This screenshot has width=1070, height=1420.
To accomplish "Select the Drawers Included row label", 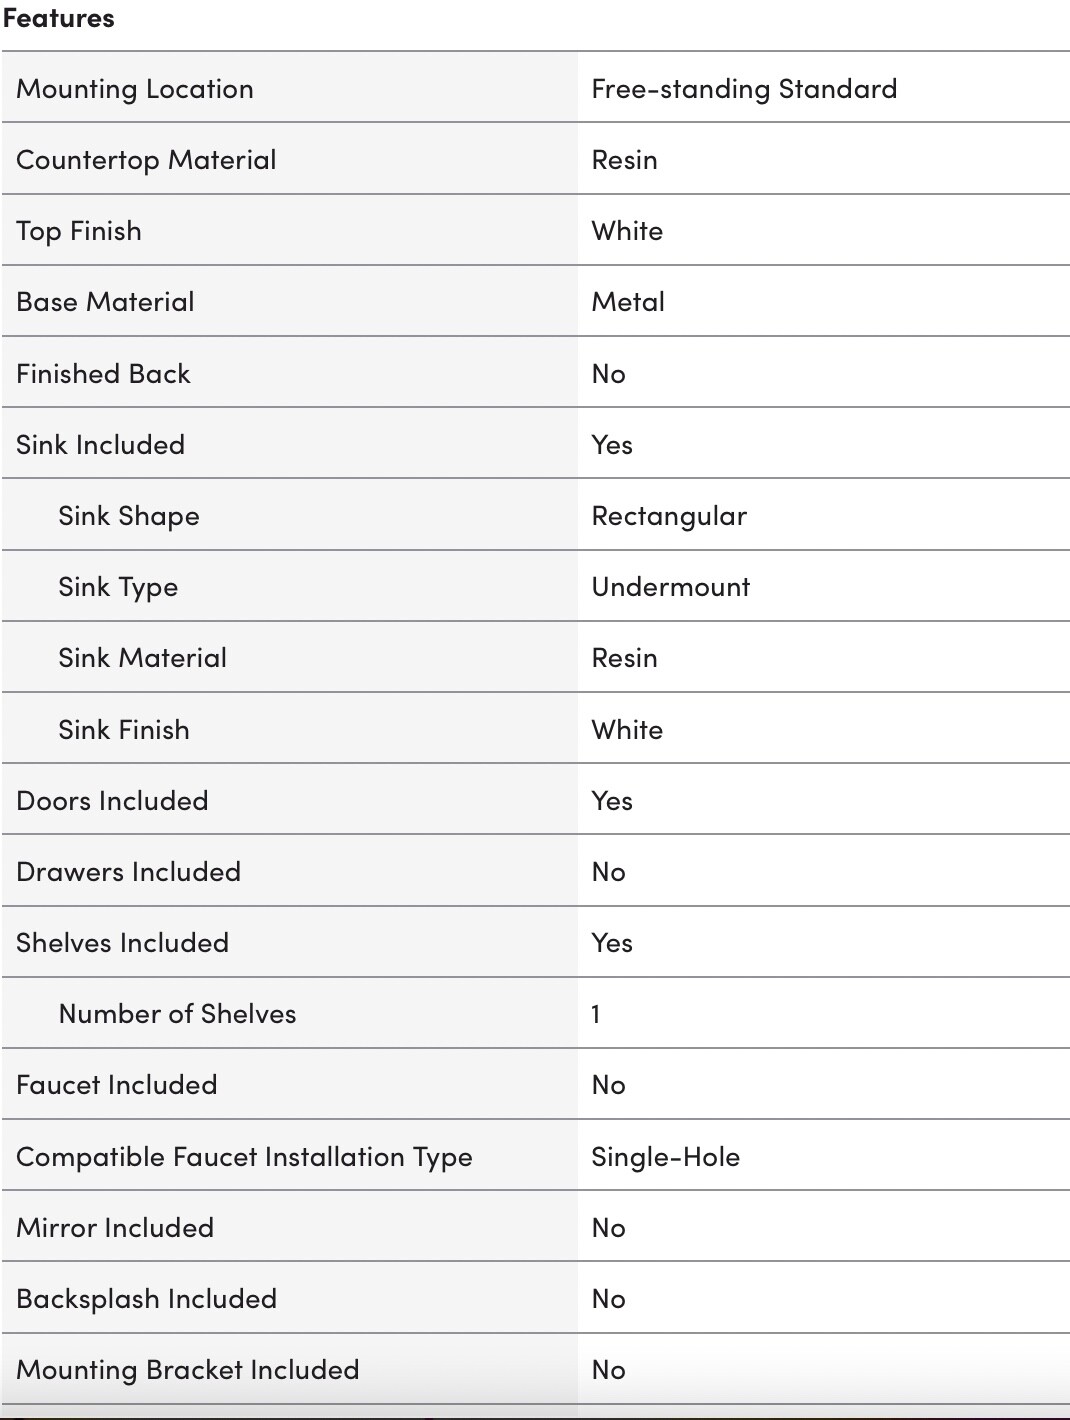I will (128, 872).
